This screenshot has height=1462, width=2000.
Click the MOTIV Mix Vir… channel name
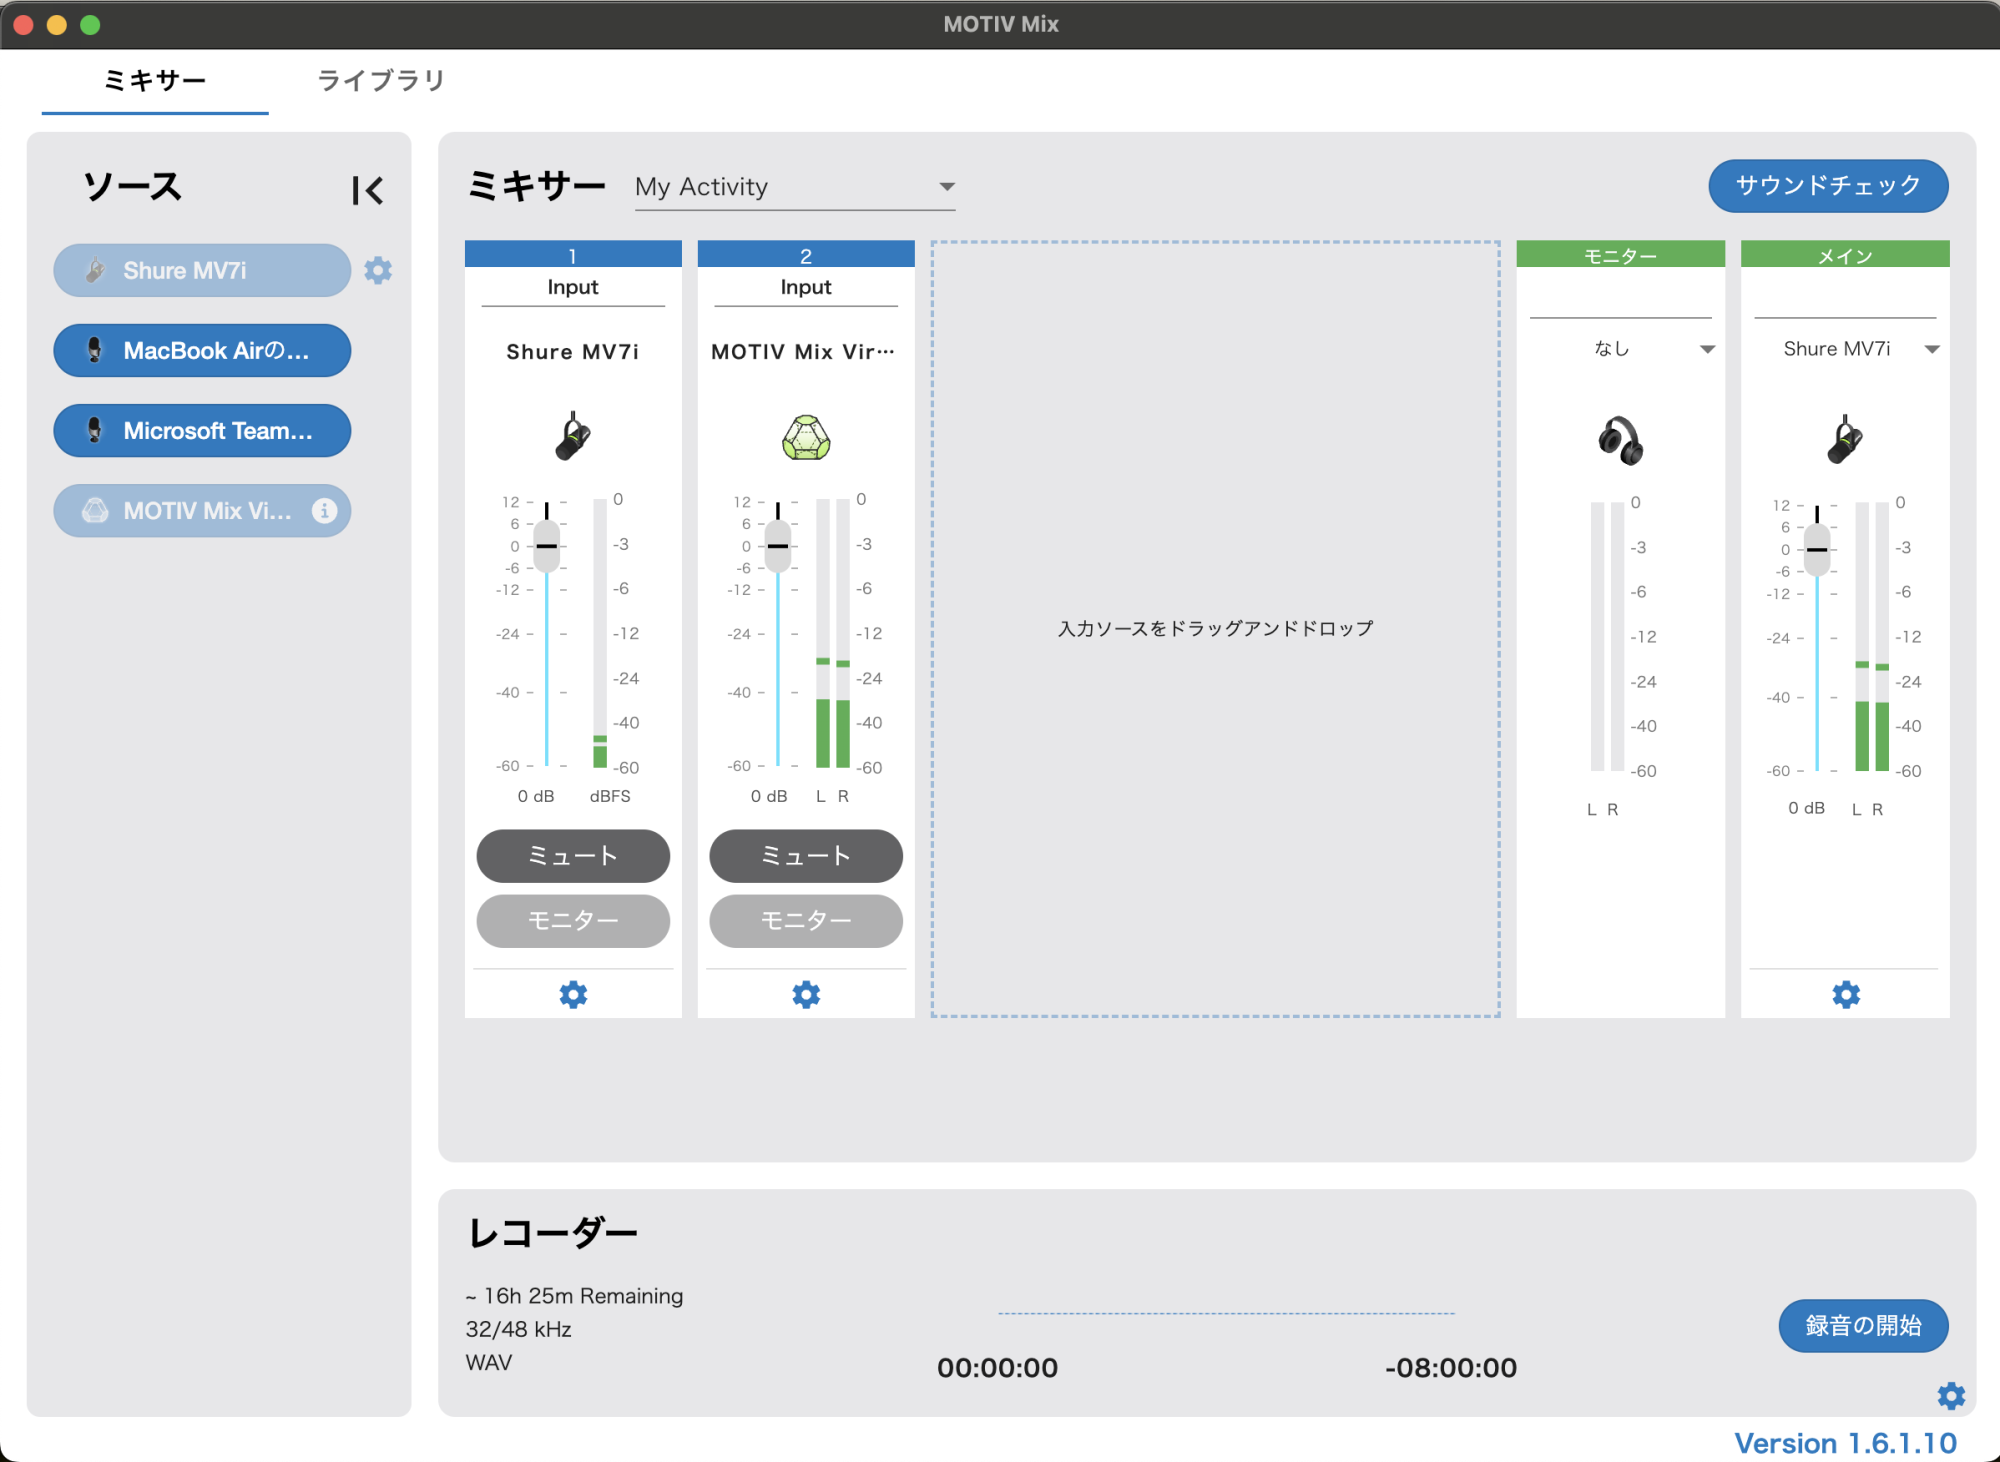tap(803, 352)
